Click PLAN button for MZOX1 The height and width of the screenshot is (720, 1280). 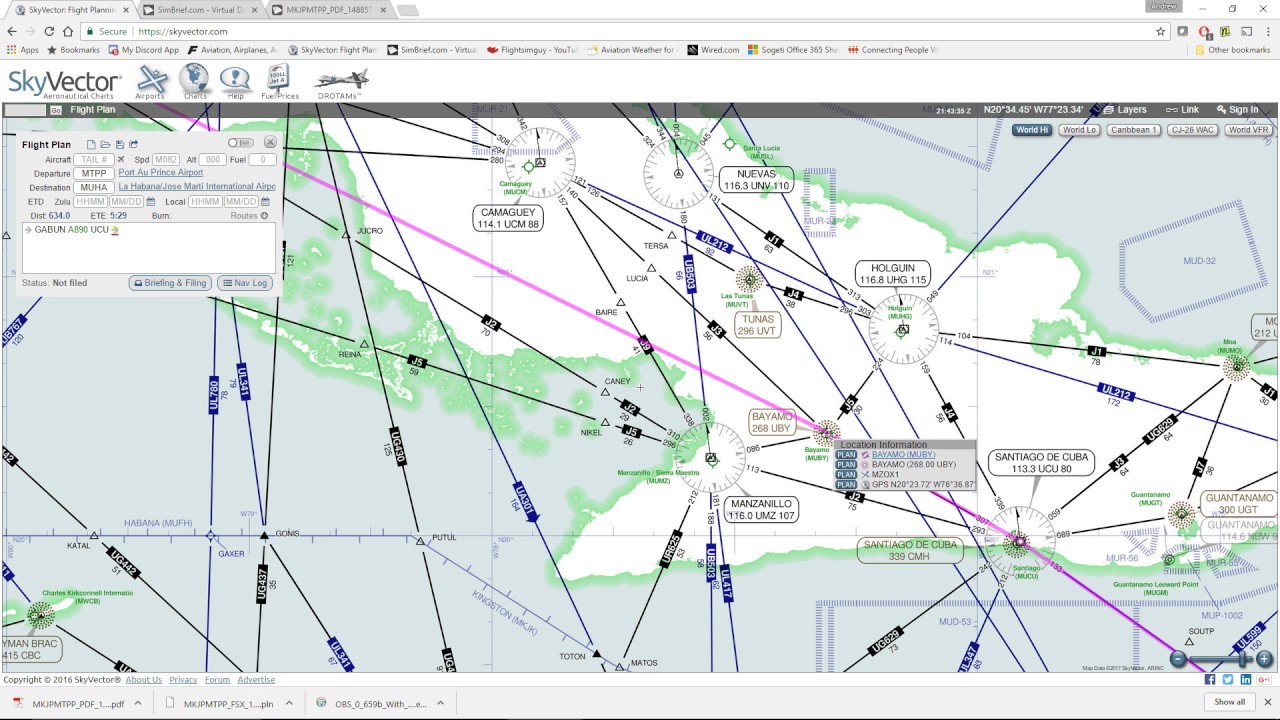846,475
